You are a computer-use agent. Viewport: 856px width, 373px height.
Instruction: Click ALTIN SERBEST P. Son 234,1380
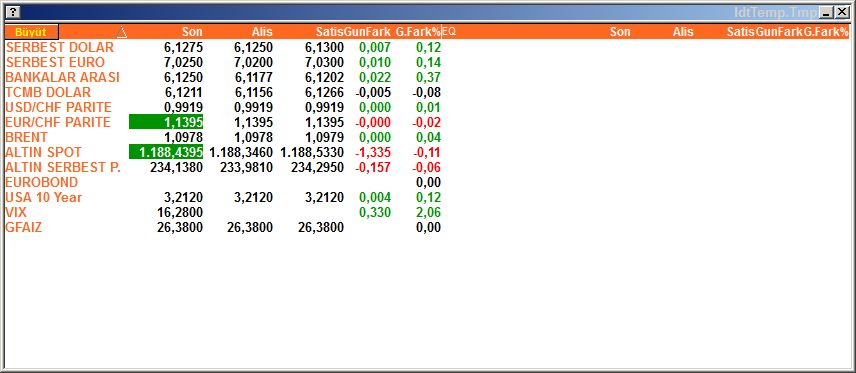tap(176, 167)
